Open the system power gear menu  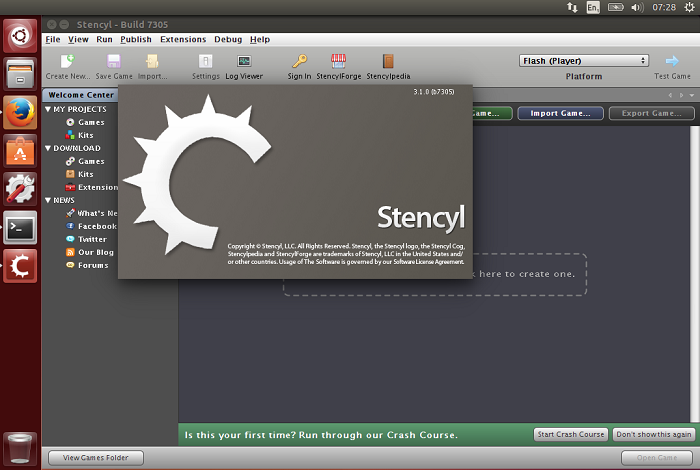pos(689,7)
